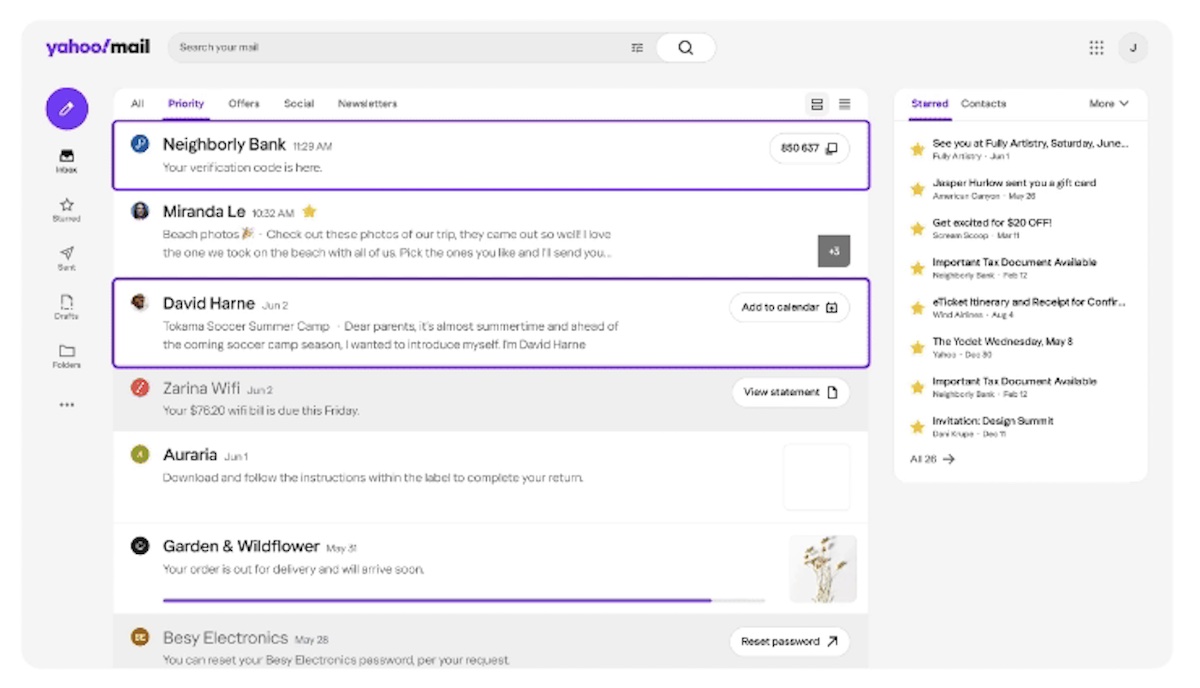Open the J profile avatar

click(x=1133, y=47)
